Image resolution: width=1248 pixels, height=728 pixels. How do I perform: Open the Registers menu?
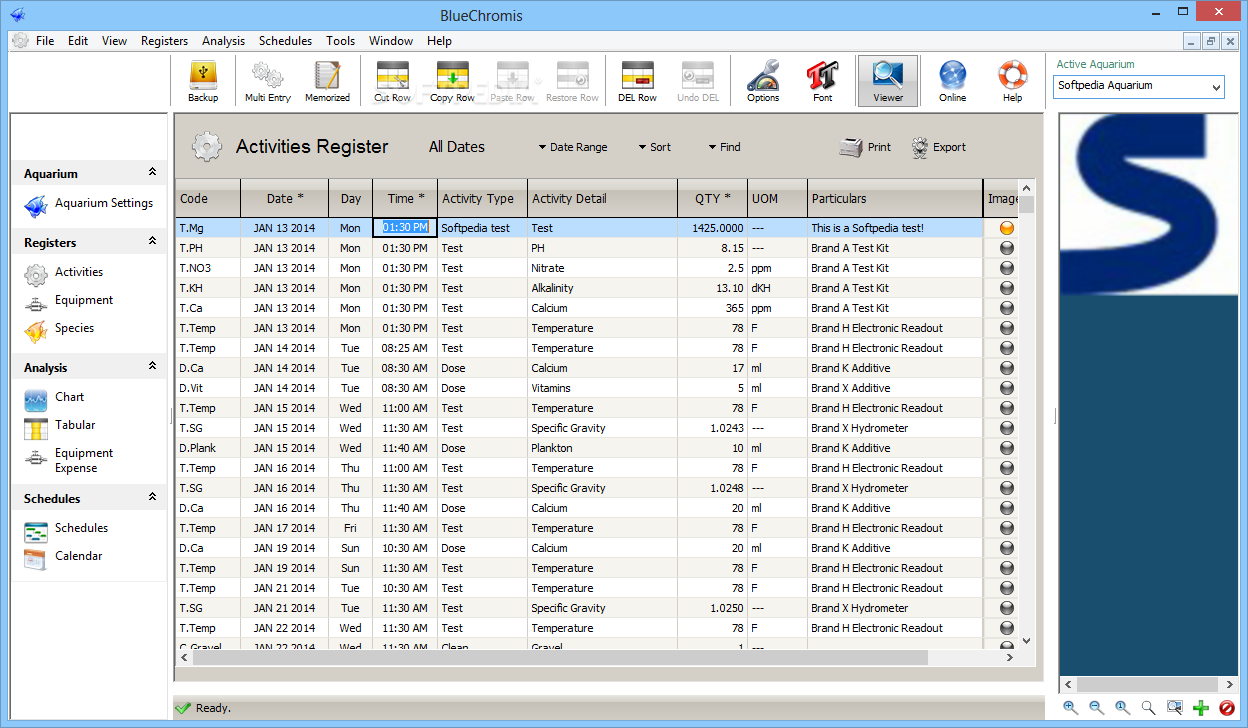click(164, 41)
